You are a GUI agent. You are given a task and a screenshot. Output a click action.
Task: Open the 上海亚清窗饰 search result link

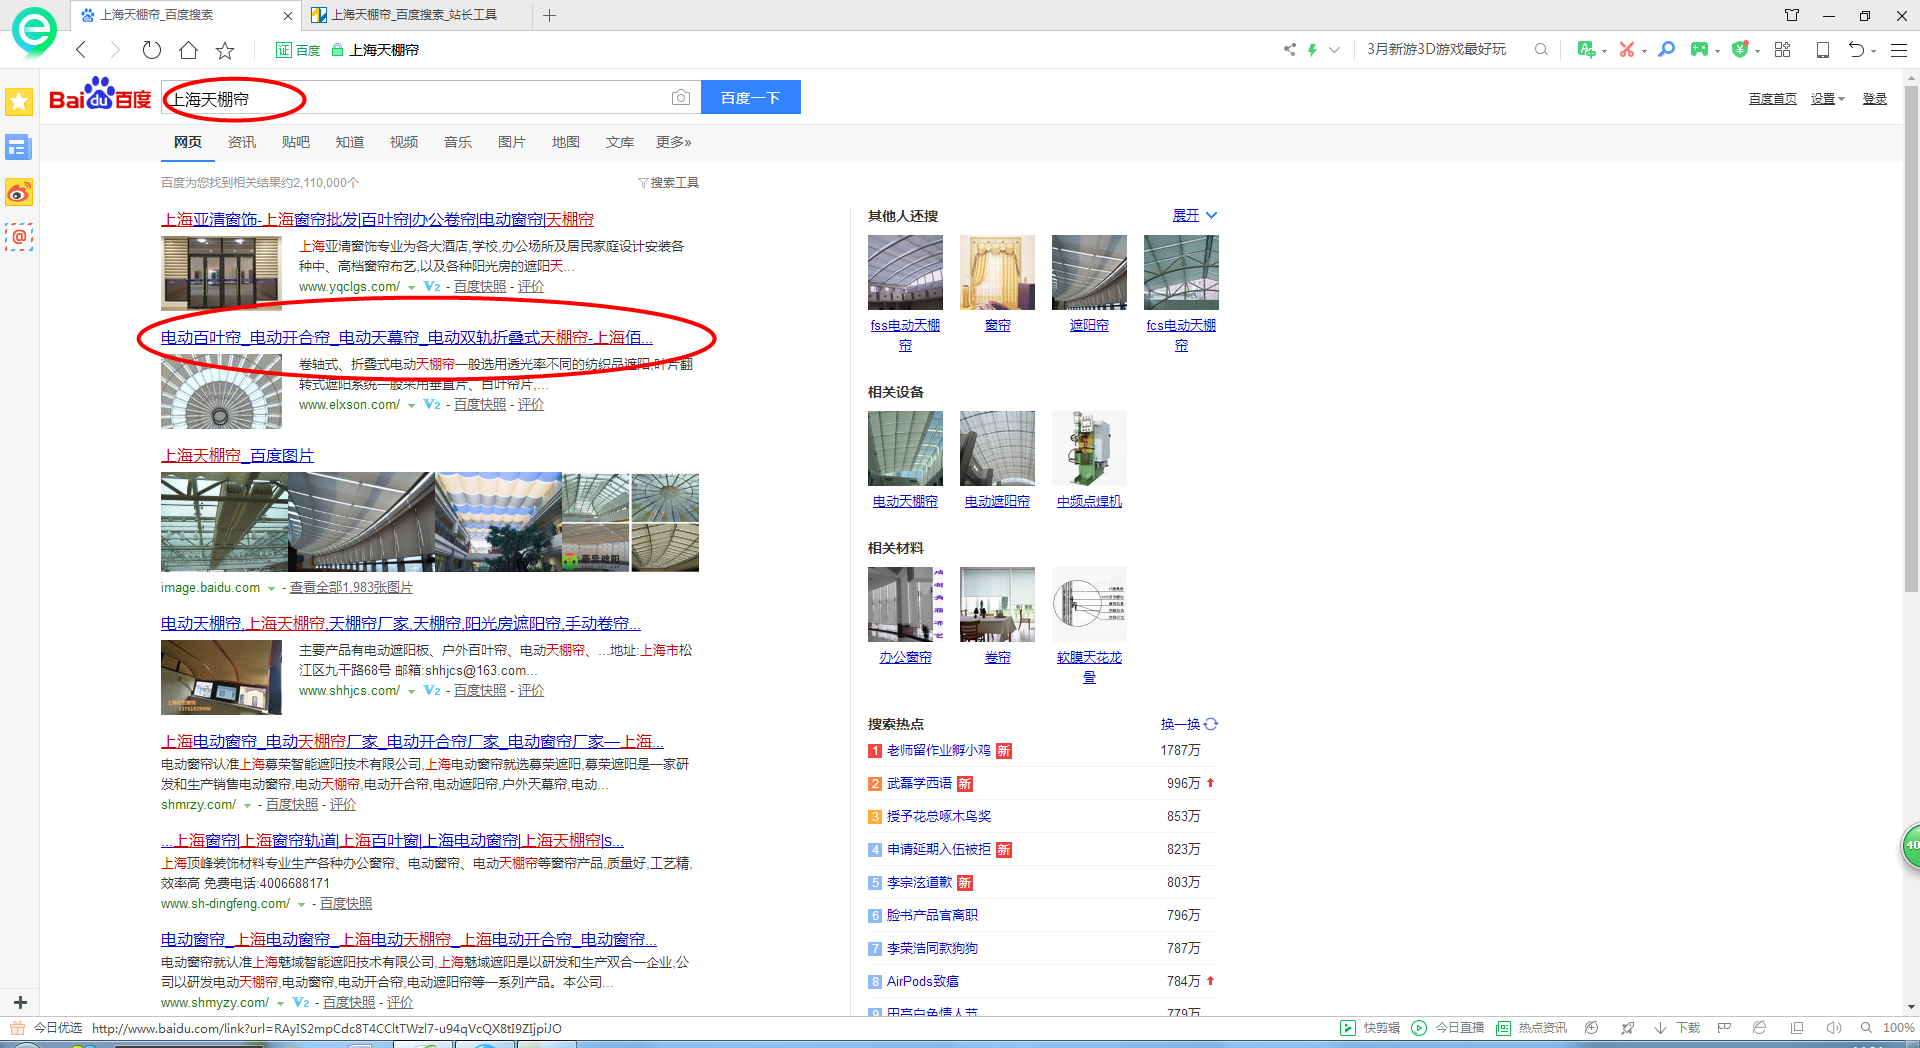[x=378, y=219]
